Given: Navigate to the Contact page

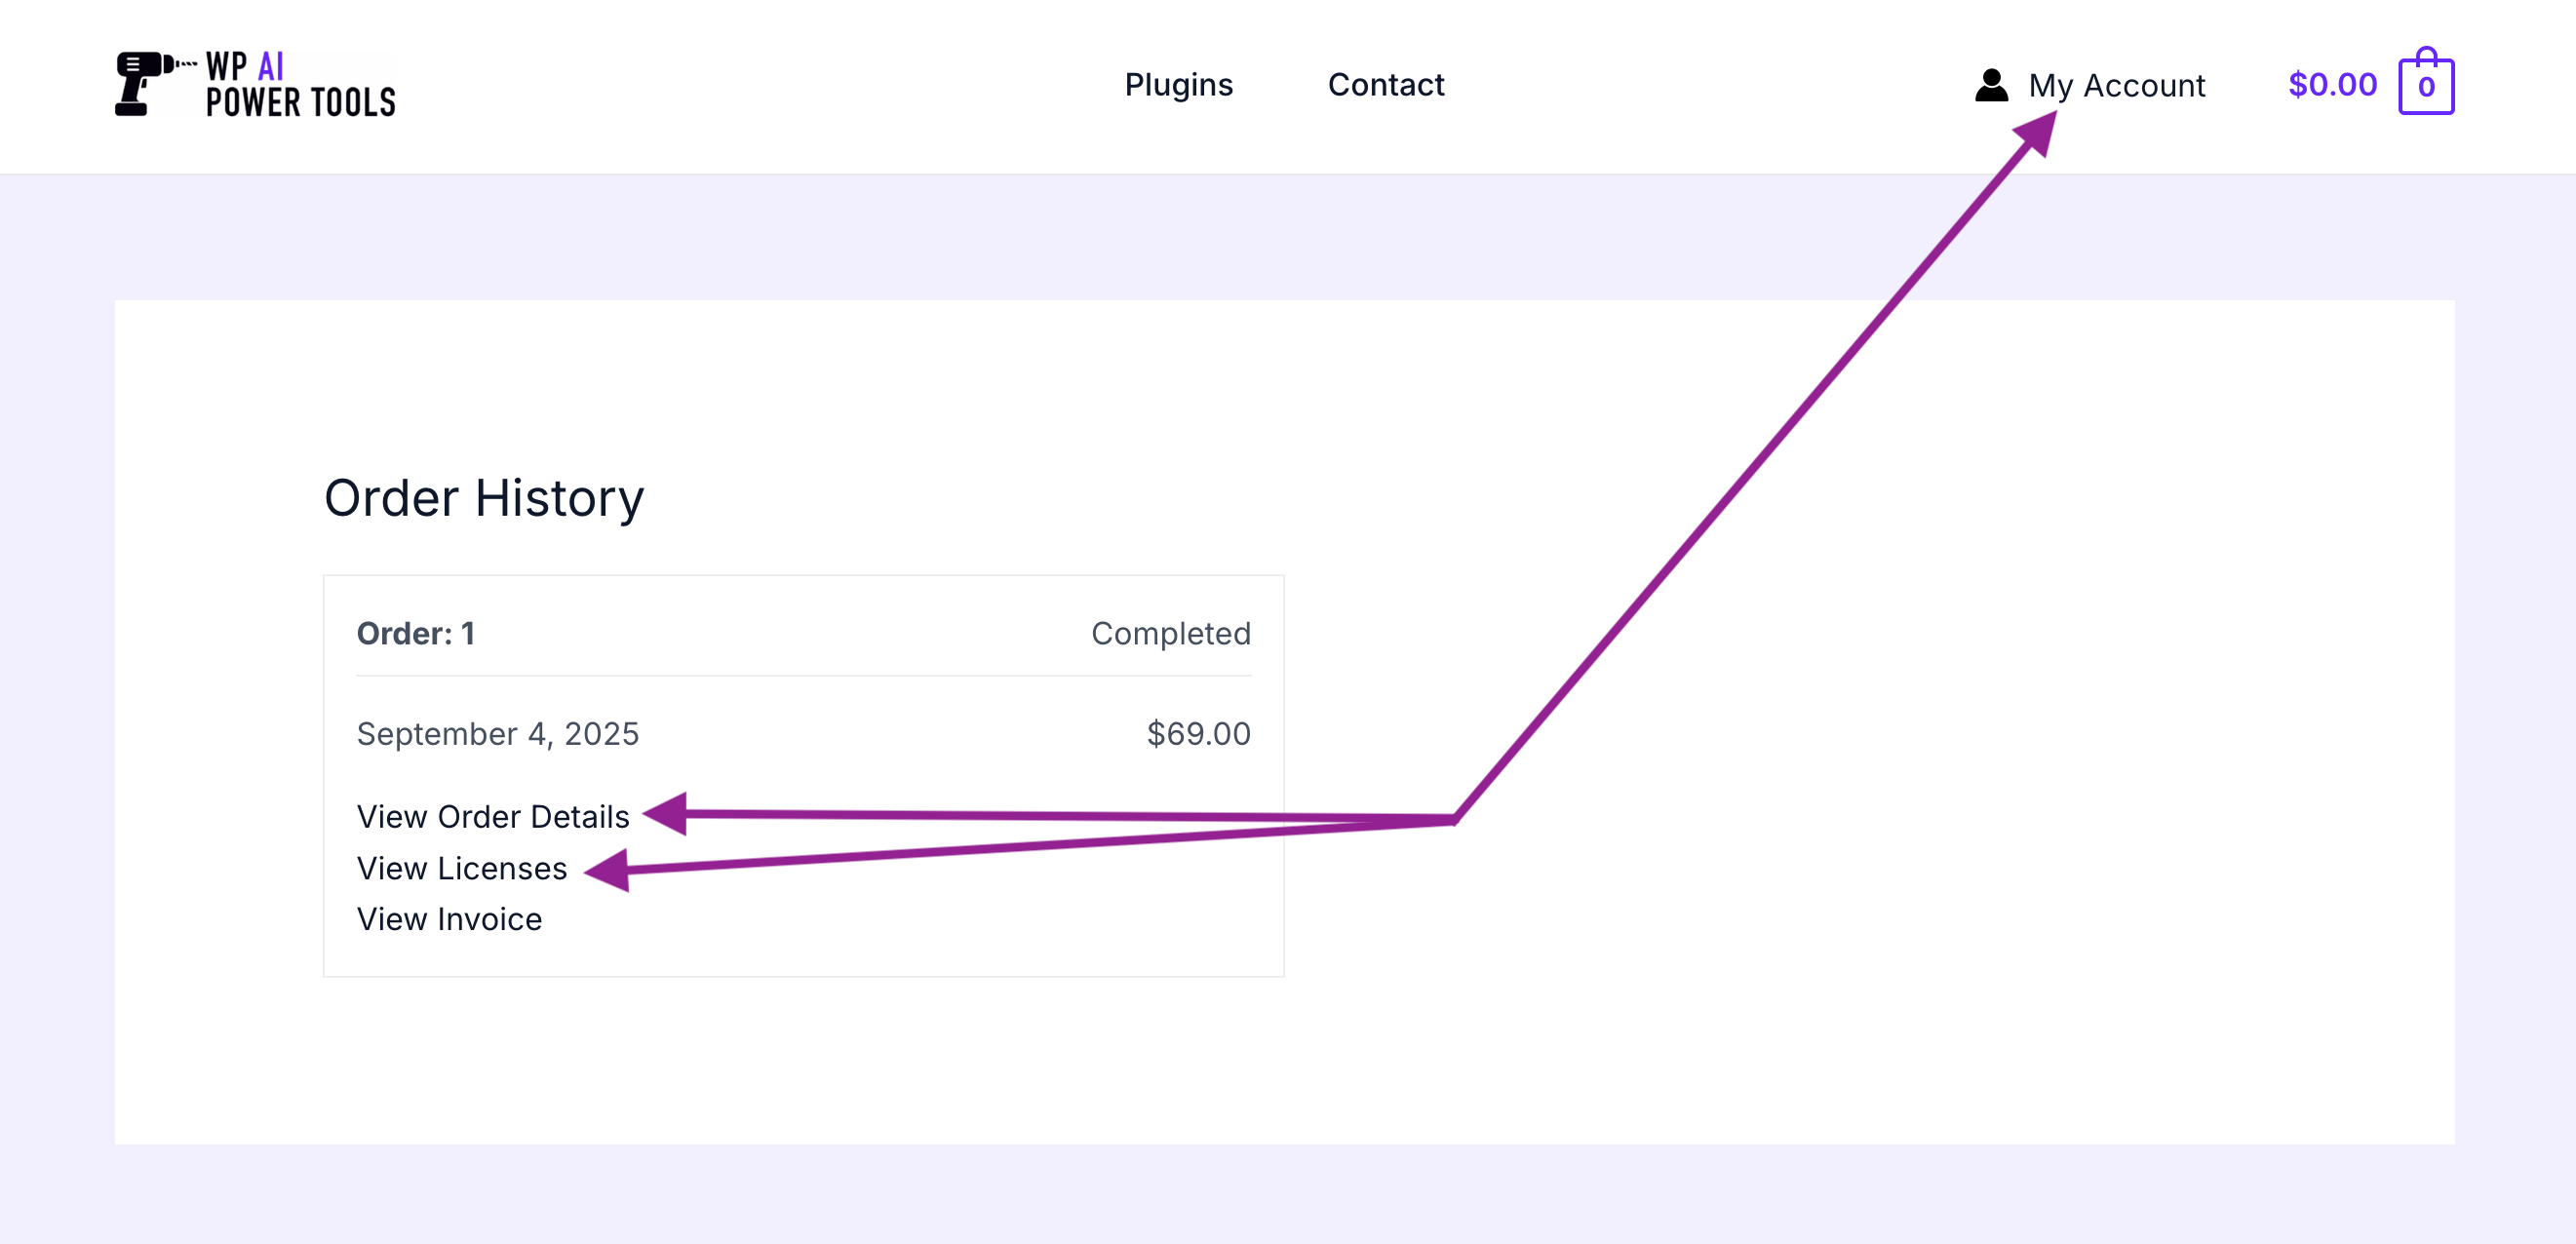Looking at the screenshot, I should (x=1385, y=85).
